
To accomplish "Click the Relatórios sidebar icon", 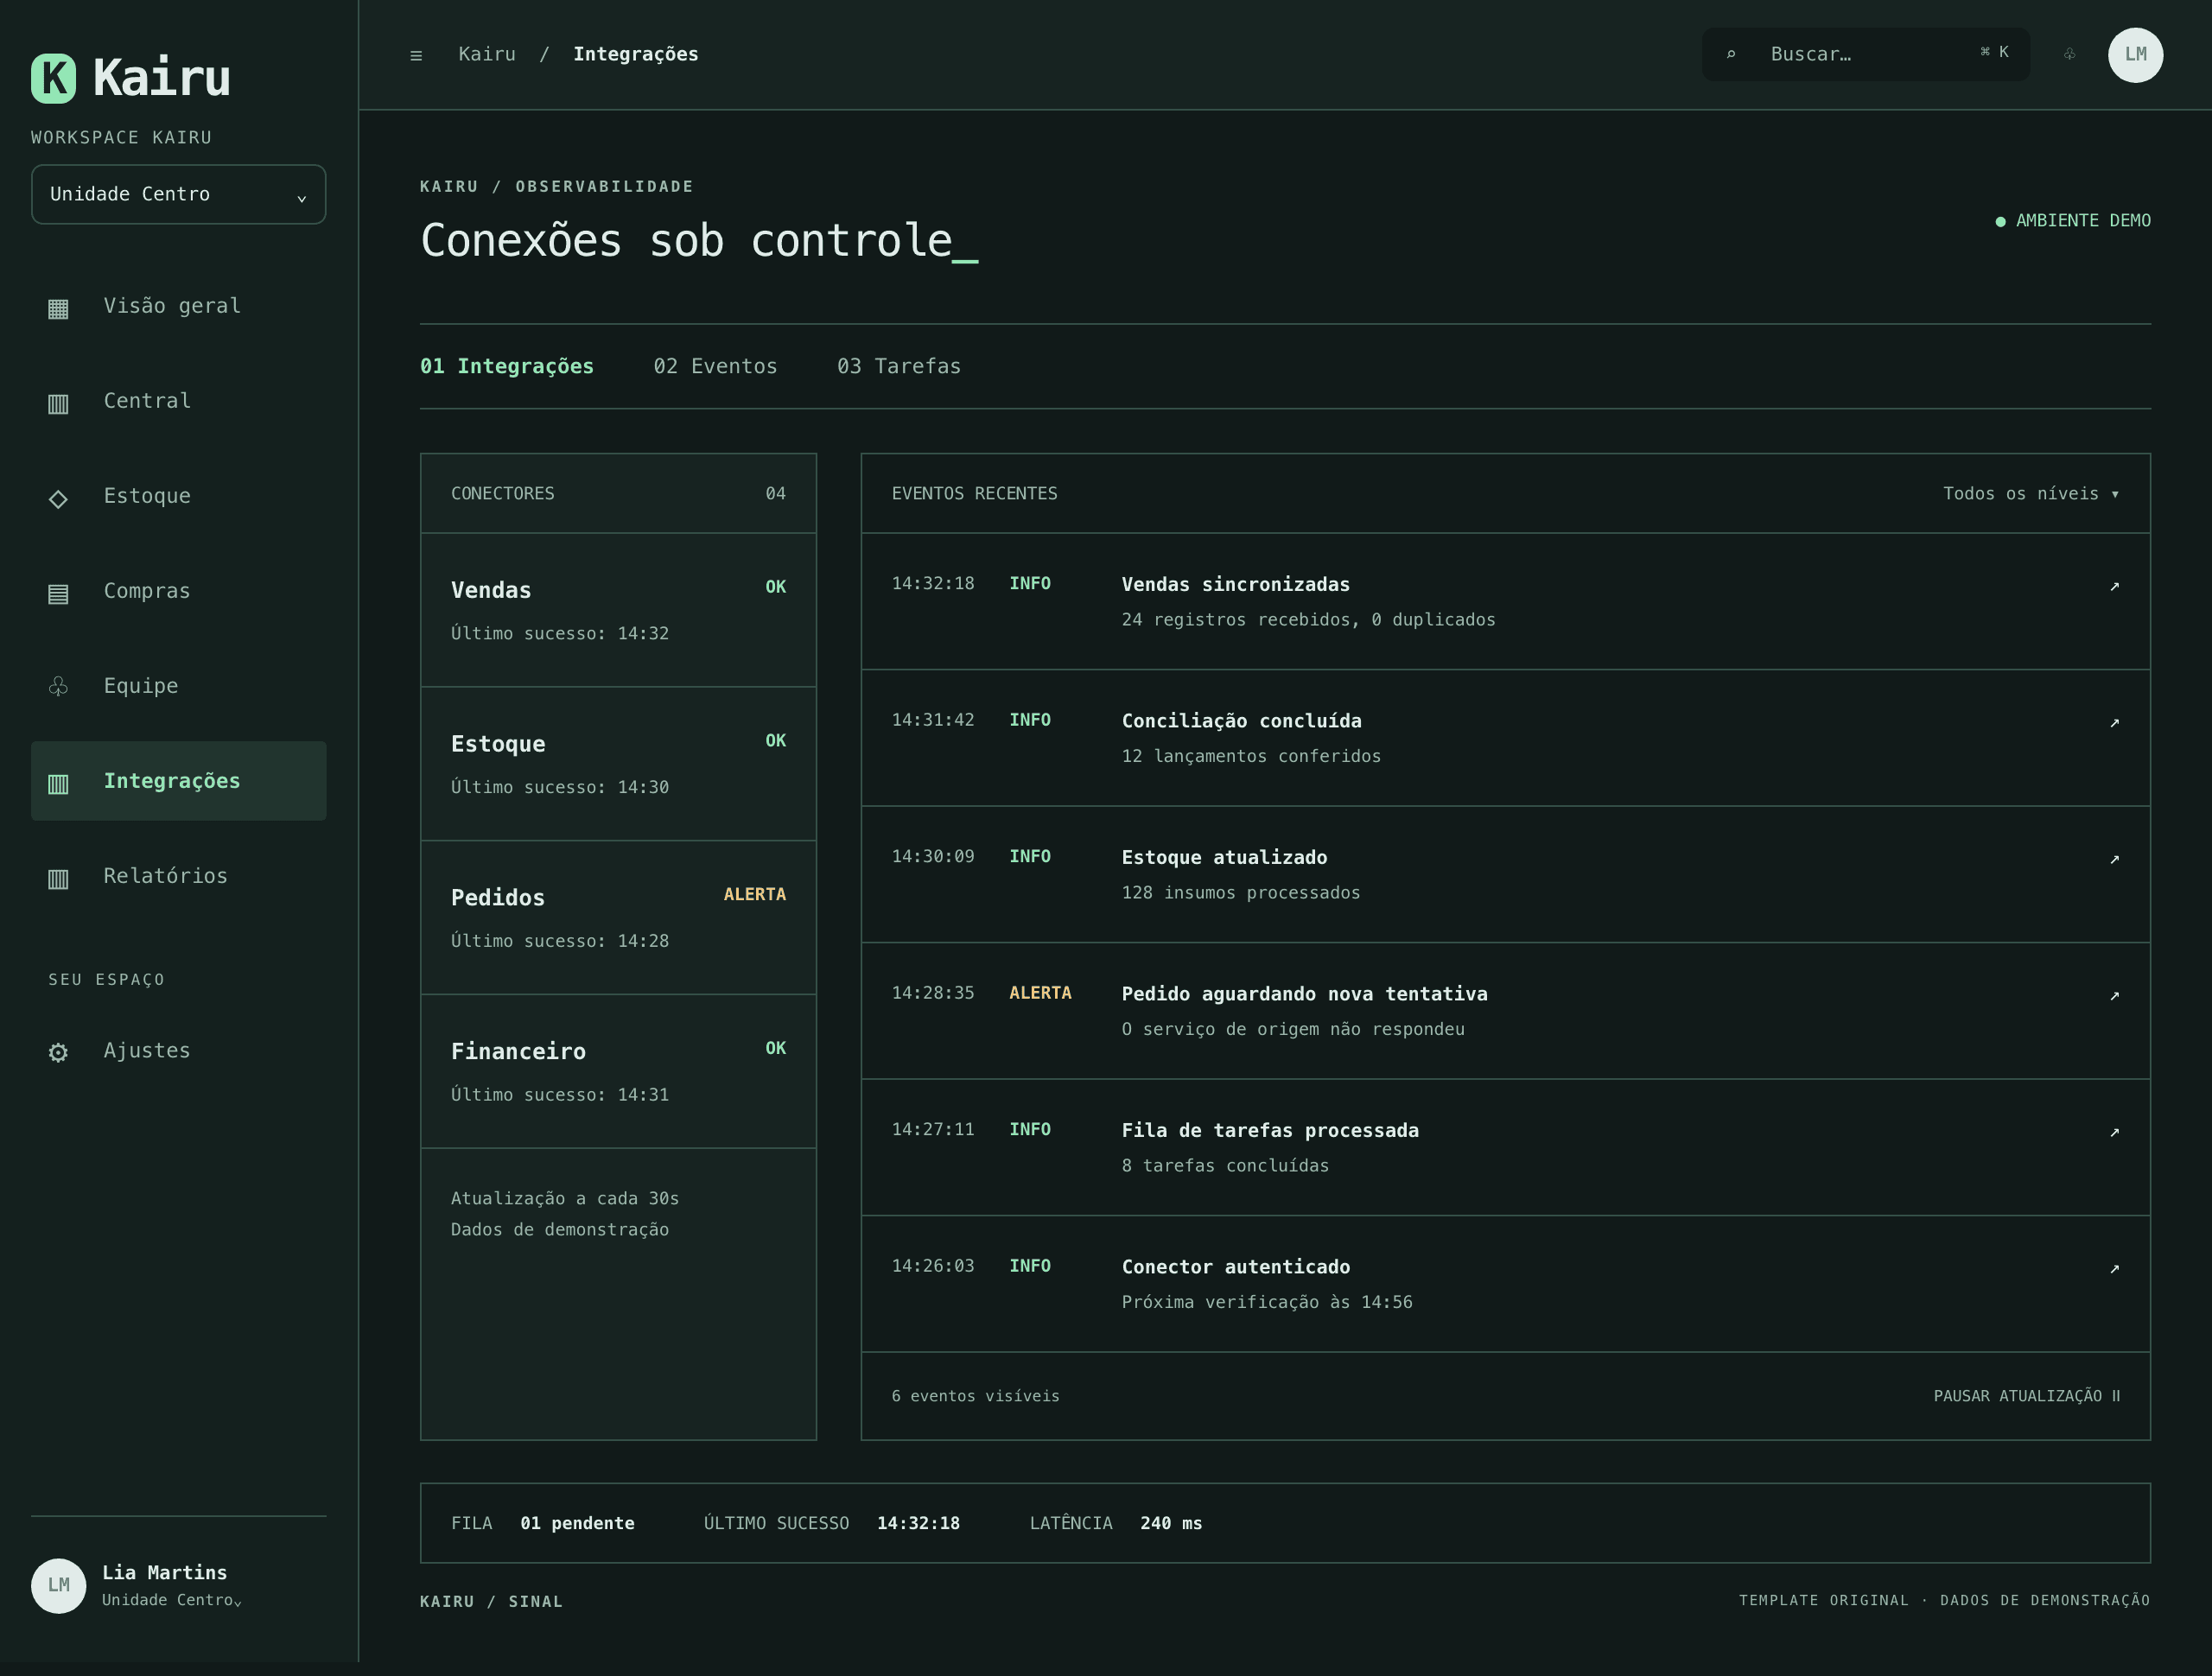I will pos(58,878).
